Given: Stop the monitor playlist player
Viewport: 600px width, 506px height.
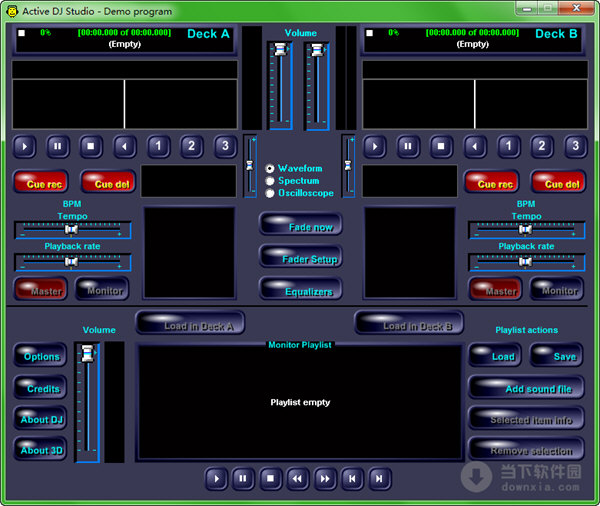Looking at the screenshot, I should click(x=271, y=479).
